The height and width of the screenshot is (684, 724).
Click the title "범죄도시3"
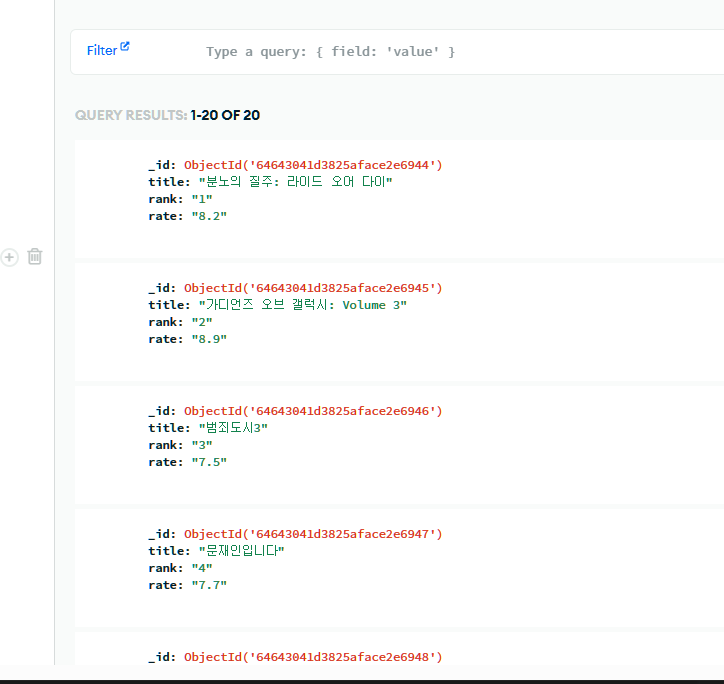pyautogui.click(x=233, y=428)
